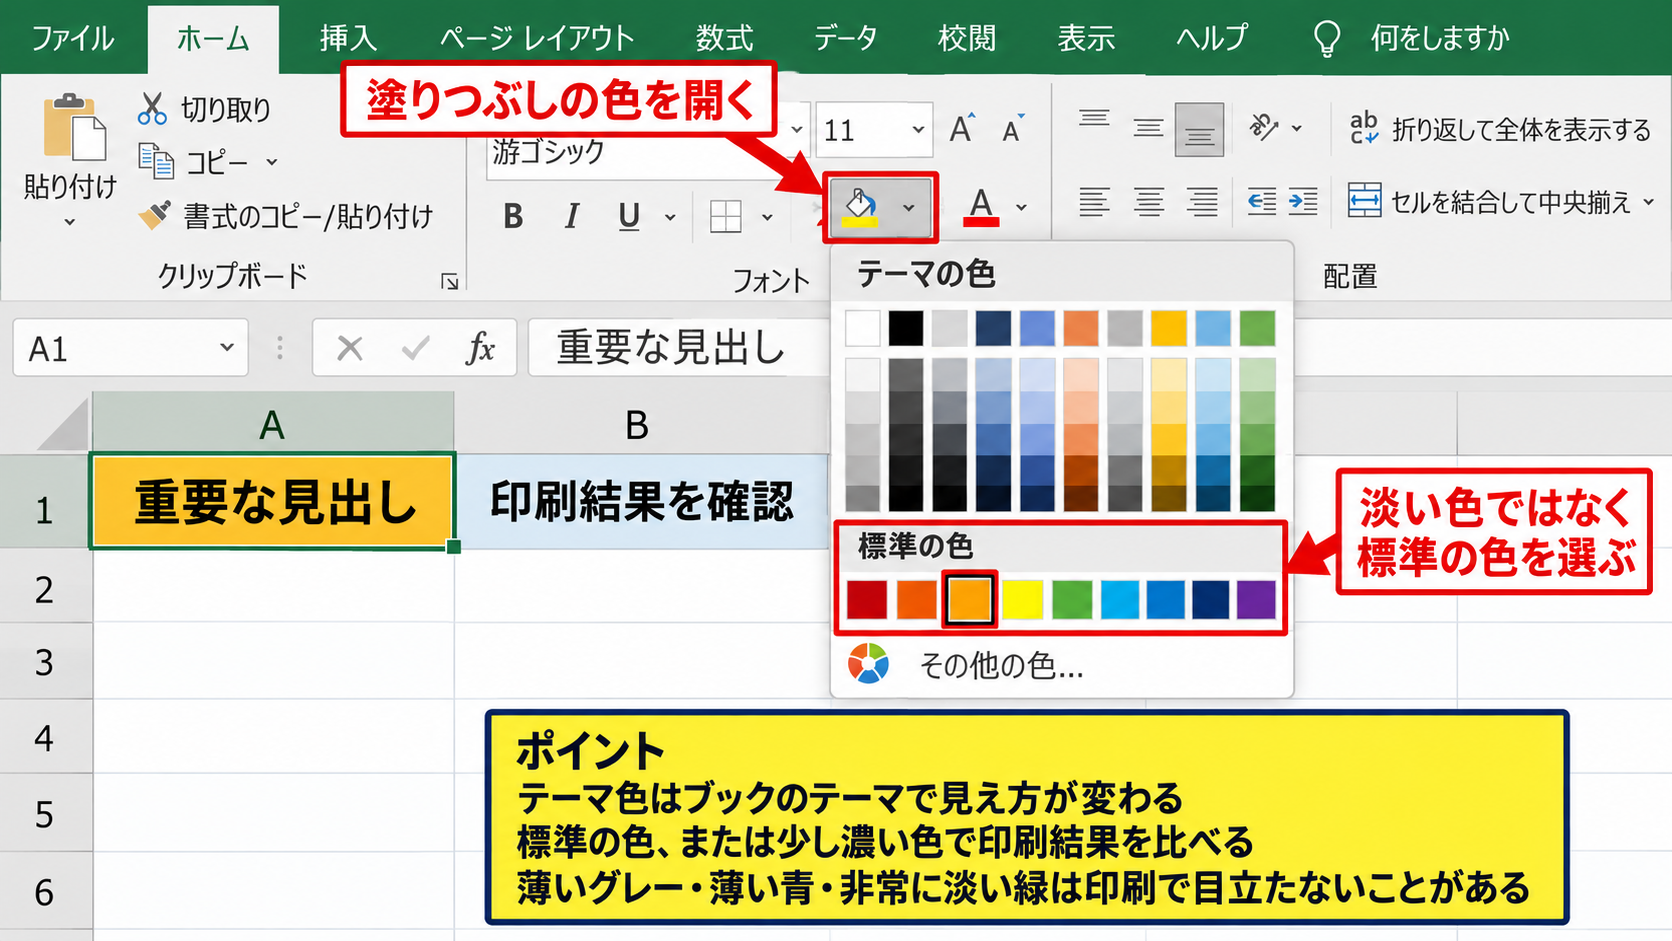Toggle Underline formatting
The width and height of the screenshot is (1672, 941).
(628, 216)
